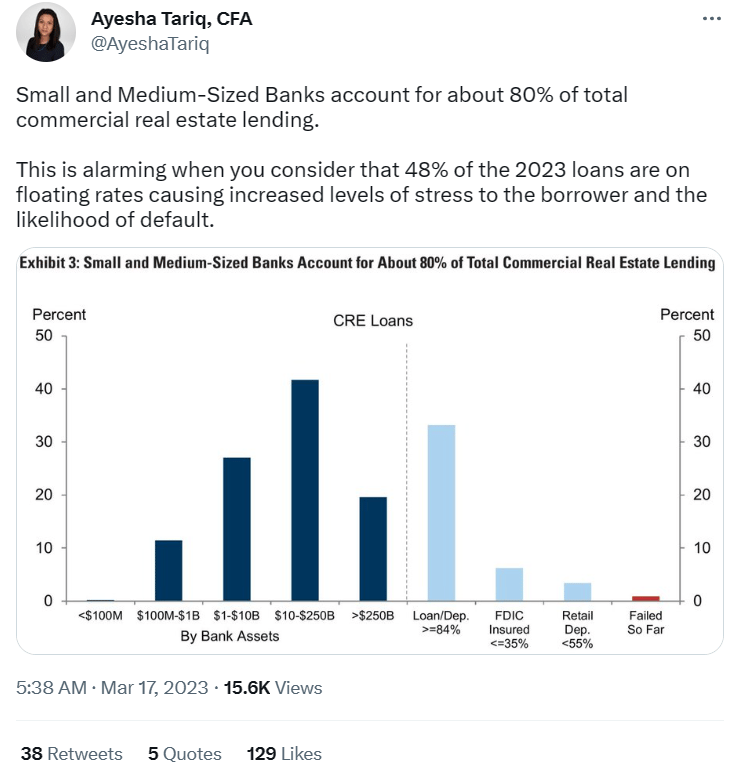This screenshot has height=782, width=740.
Task: Click the red Failed So Far bar
Action: click(646, 598)
